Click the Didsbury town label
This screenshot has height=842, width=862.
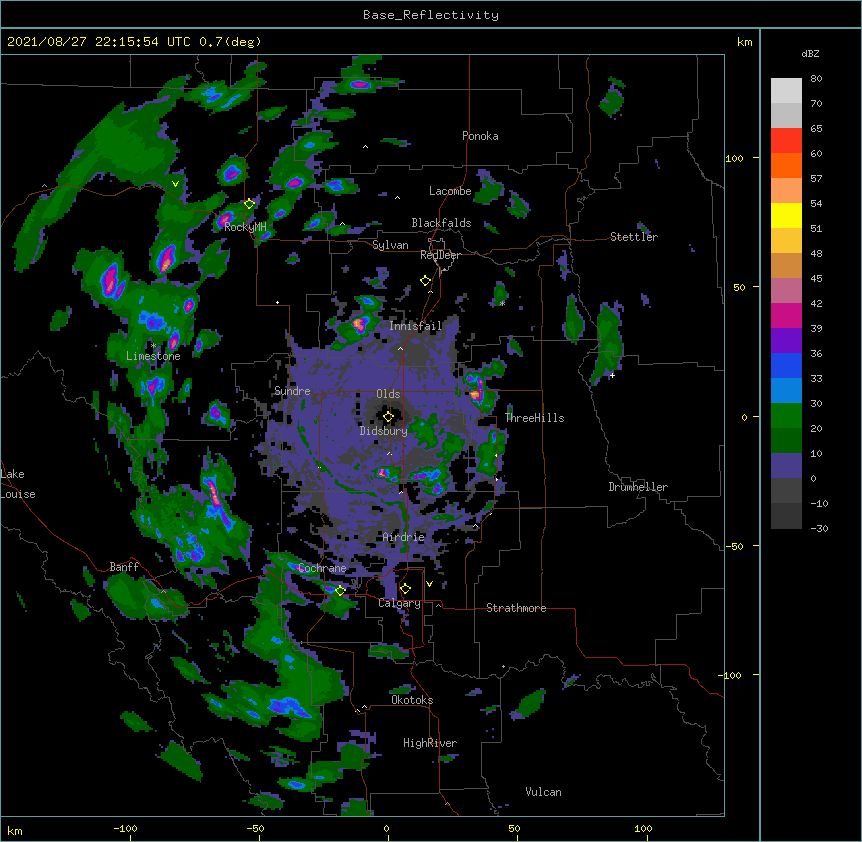tap(383, 431)
